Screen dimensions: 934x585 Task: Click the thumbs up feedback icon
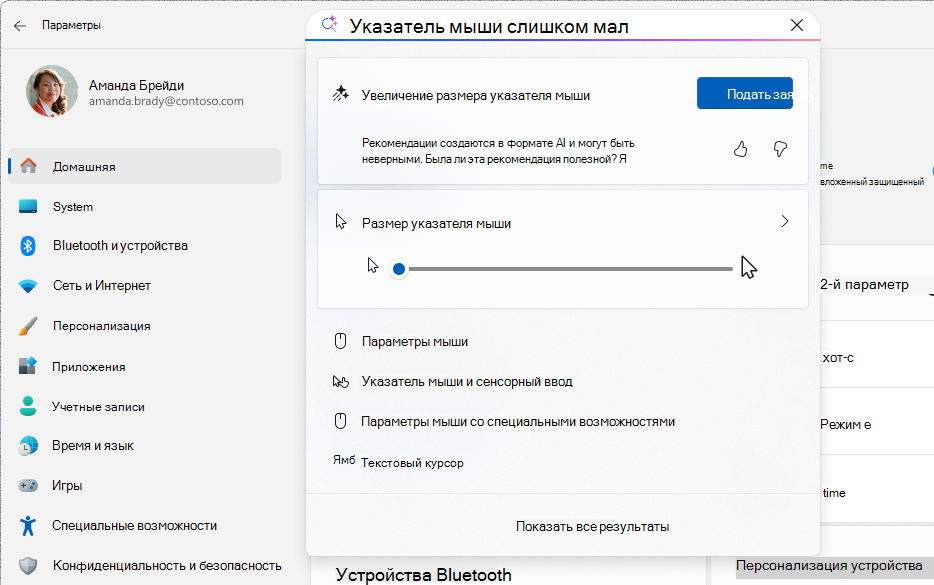pos(741,148)
